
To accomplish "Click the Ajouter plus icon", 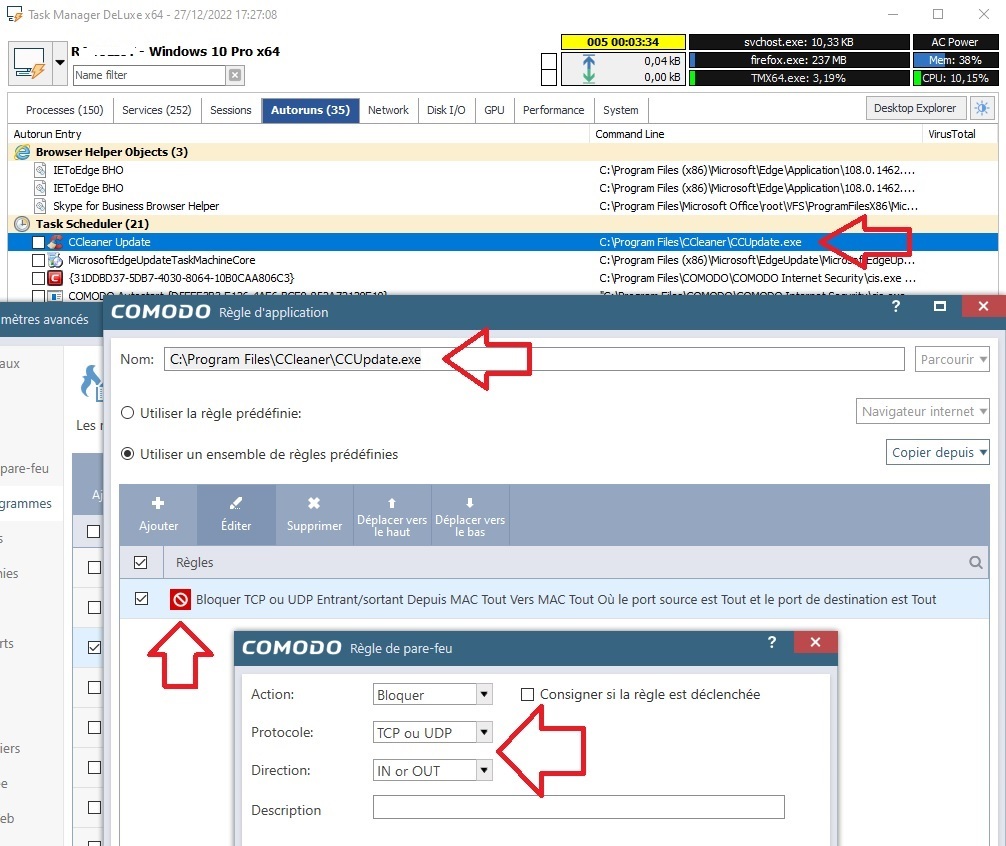I will [158, 503].
